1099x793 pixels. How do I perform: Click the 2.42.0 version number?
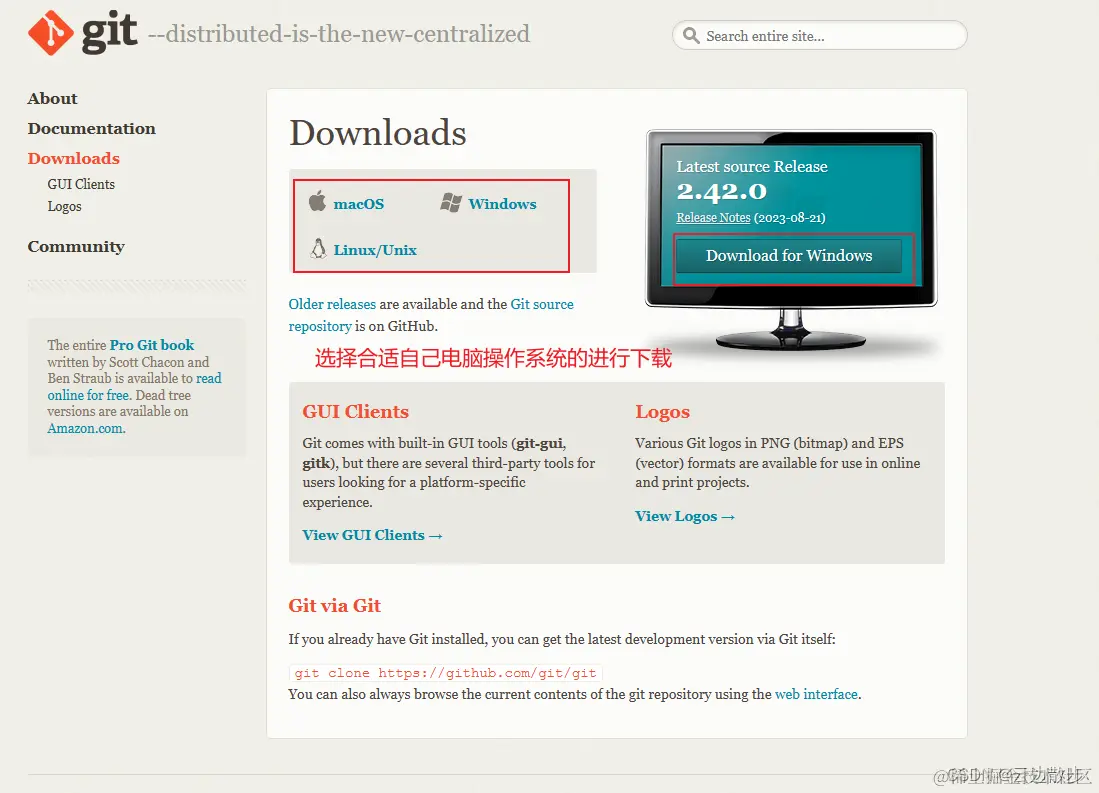coord(722,191)
